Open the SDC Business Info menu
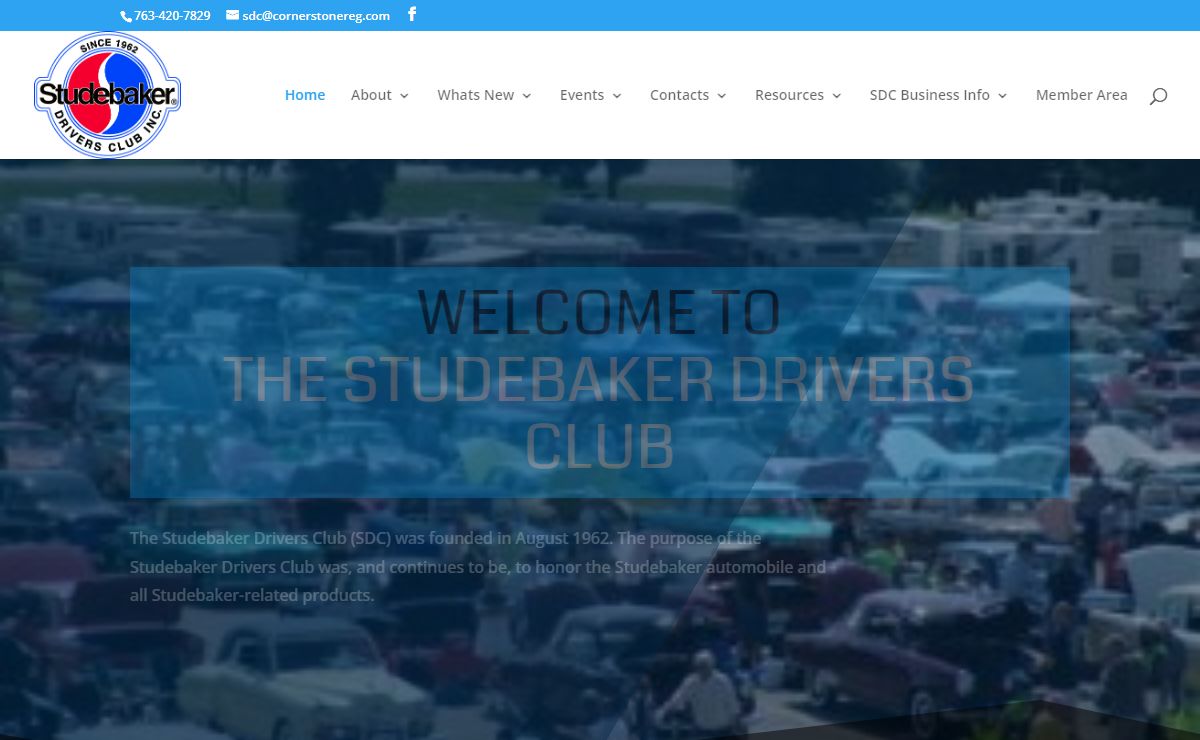This screenshot has height=740, width=1200. [930, 95]
